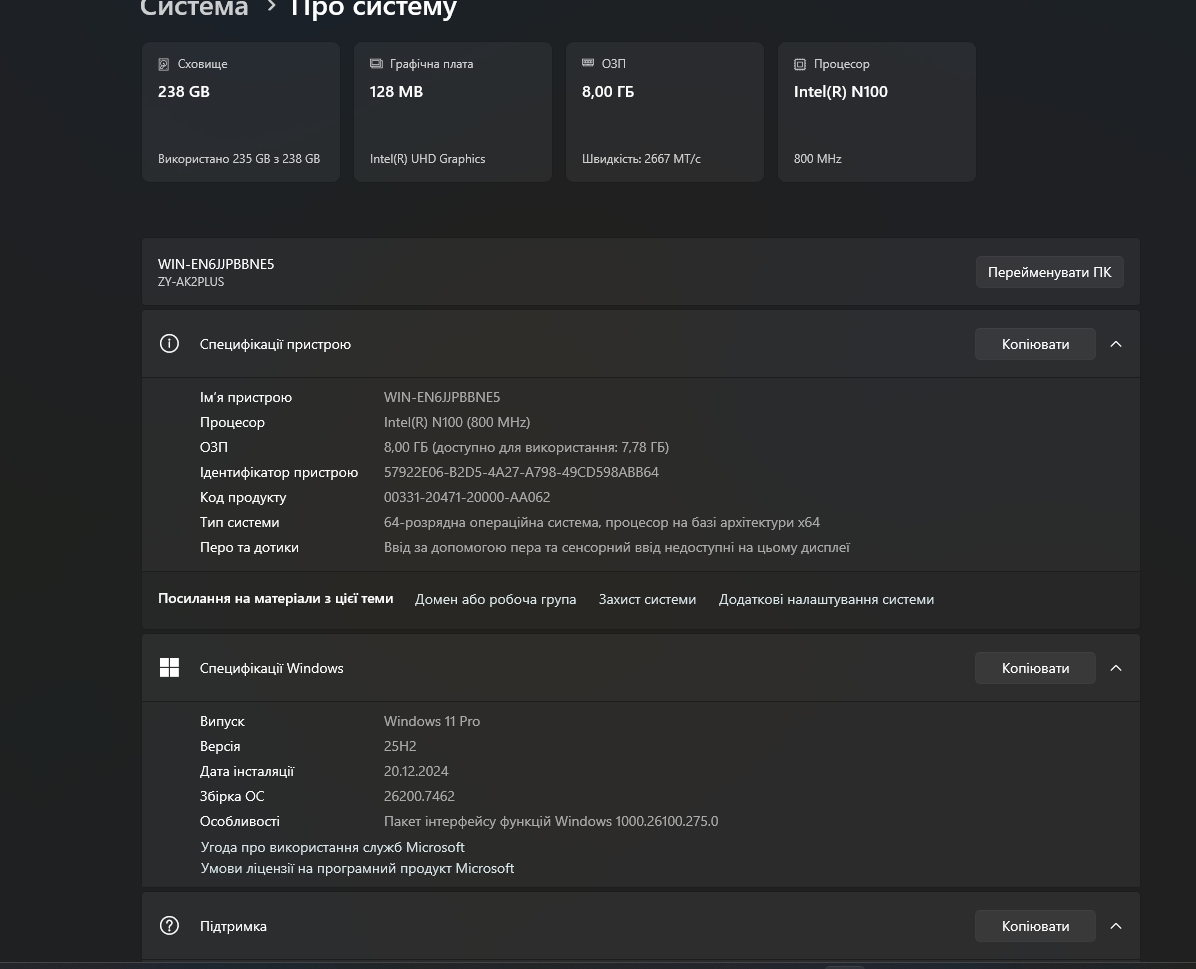Copy support info with Копіювати button
This screenshot has height=969, width=1196.
click(x=1035, y=926)
